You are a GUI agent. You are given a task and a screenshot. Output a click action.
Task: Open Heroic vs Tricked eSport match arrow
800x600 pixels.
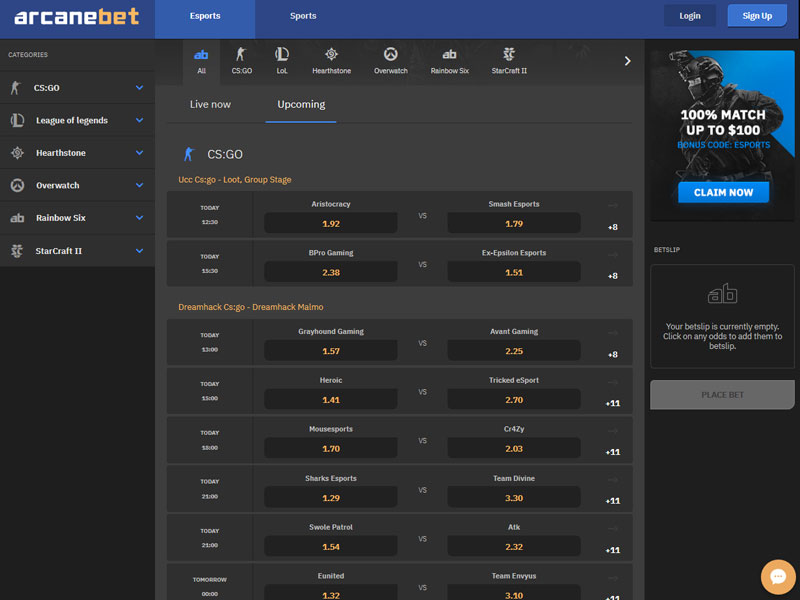coord(613,382)
